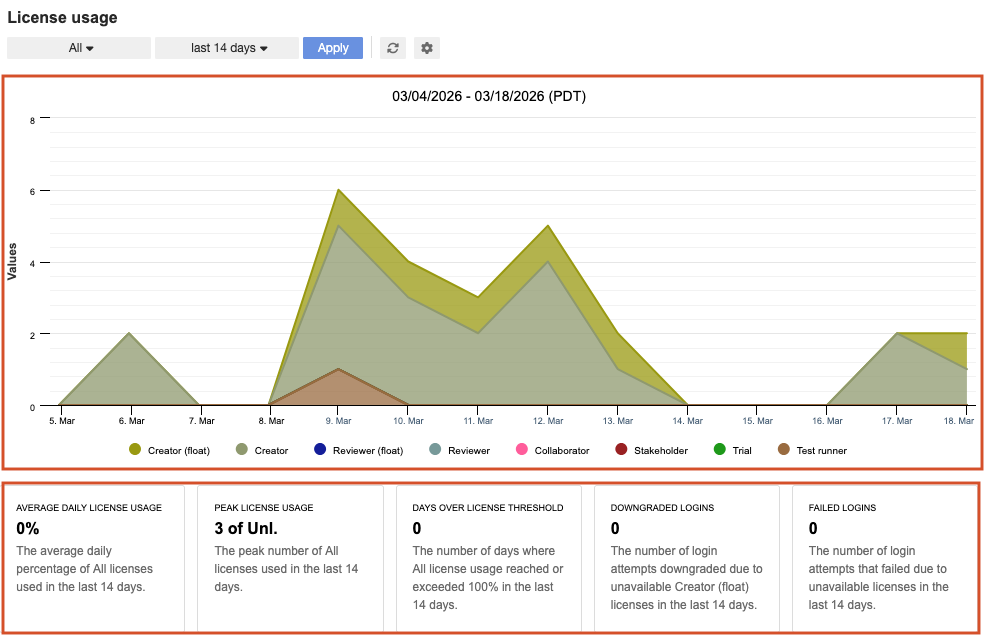Screen dimensions: 985x640
Task: Click the 12. Mar x-axis label
Action: 548,421
